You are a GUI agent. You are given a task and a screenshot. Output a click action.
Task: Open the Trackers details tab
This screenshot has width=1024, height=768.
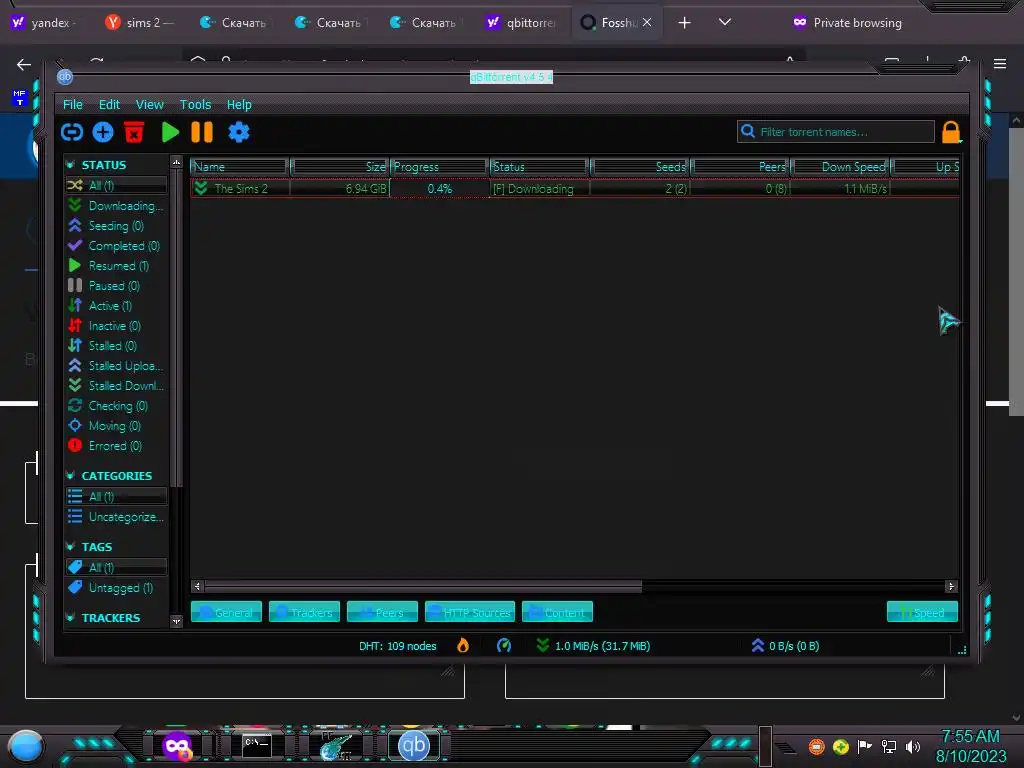(304, 612)
